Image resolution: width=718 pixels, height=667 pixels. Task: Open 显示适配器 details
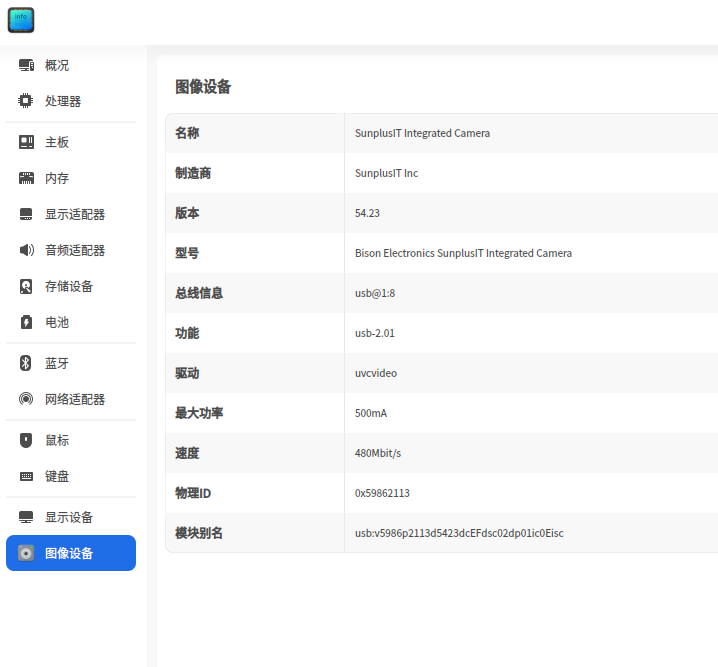click(71, 214)
